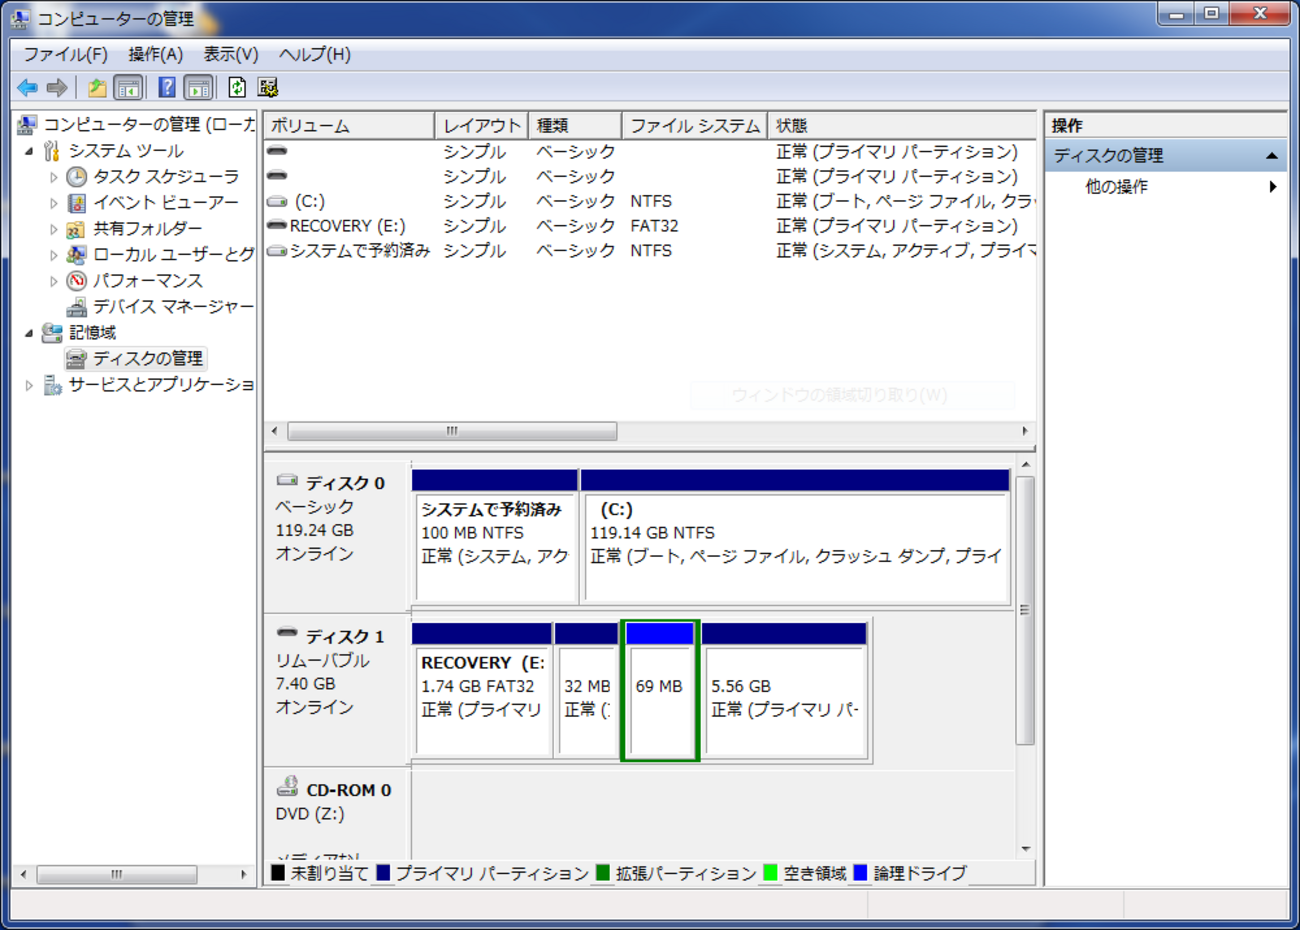Click the システム ツール tools icon
Screen dimensions: 1300x930
click(52, 151)
